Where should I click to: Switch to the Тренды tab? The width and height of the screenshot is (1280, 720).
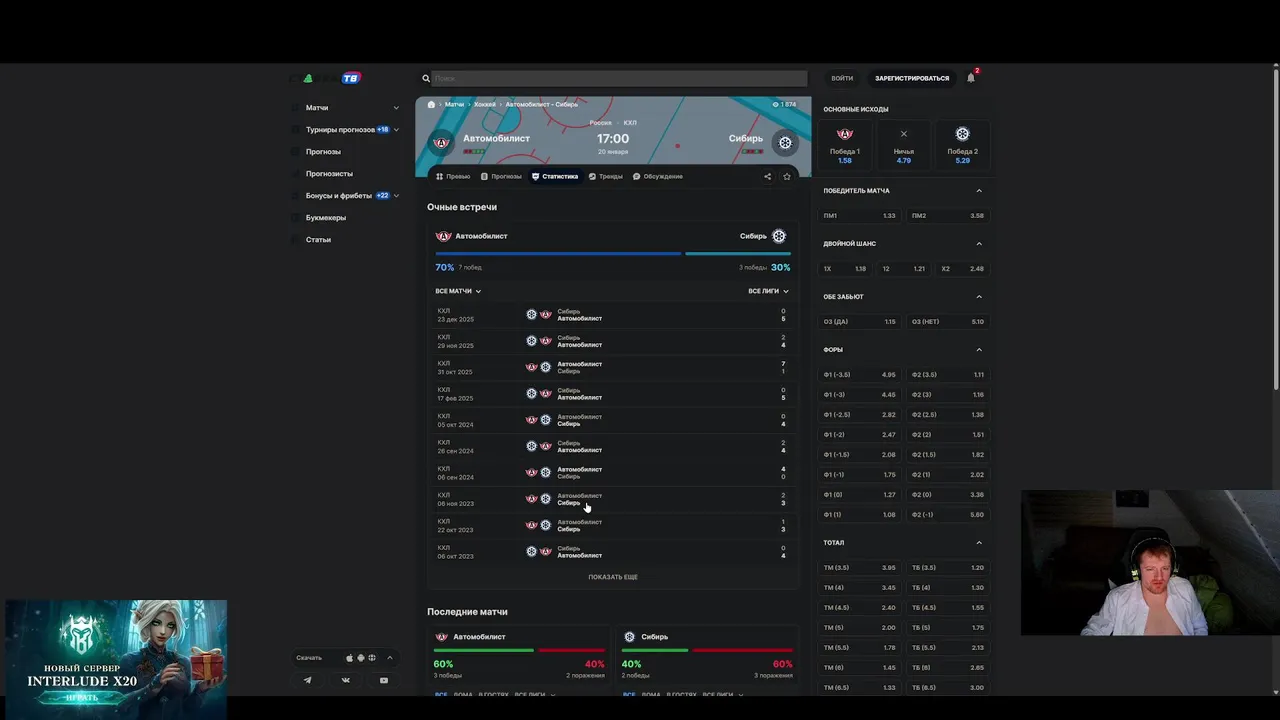605,176
